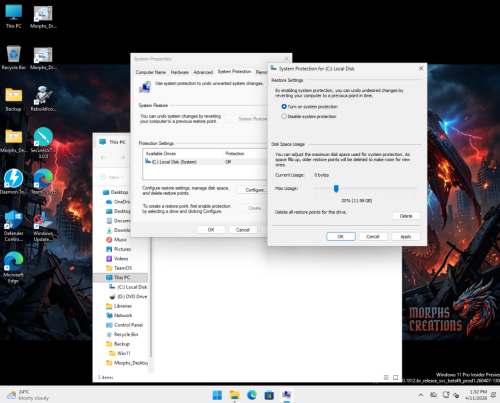The width and height of the screenshot is (500, 403).
Task: Click Delete to remove restore points
Action: tap(406, 216)
